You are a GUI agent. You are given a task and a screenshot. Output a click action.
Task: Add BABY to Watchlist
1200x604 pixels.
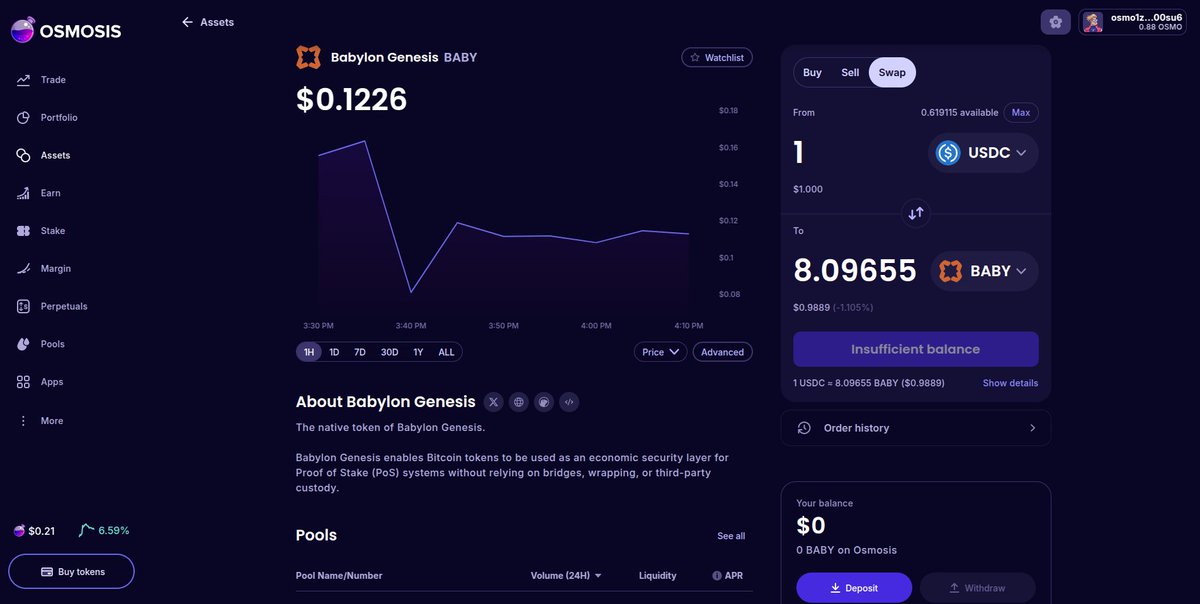(717, 58)
